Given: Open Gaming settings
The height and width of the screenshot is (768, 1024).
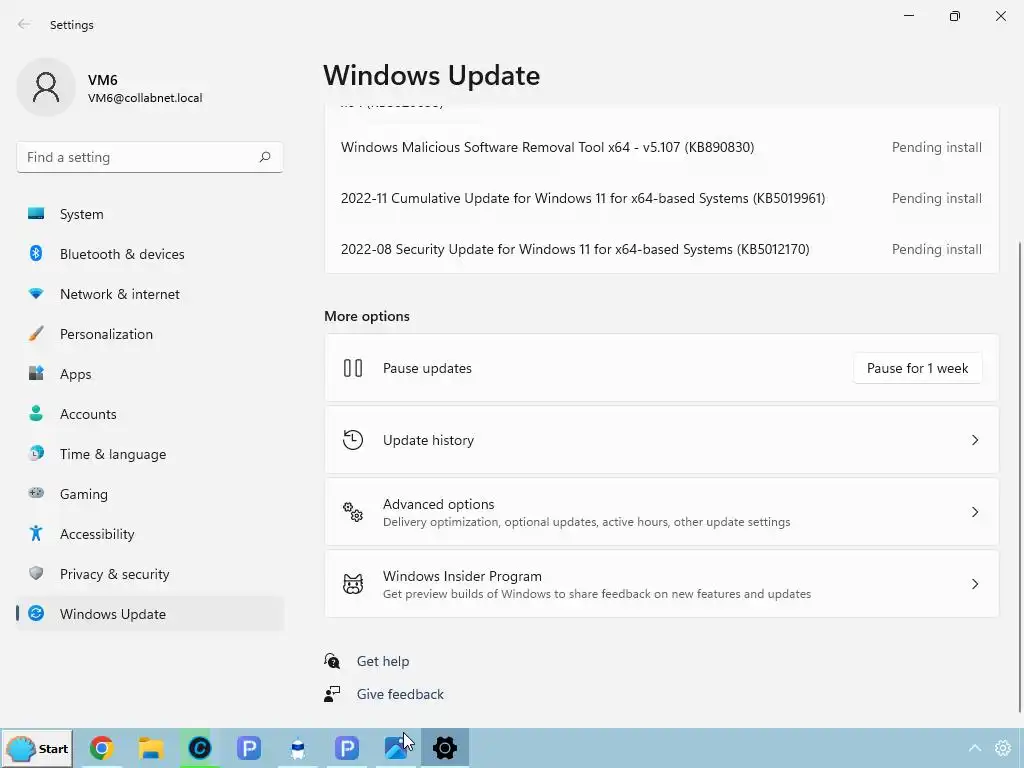Looking at the screenshot, I should (150, 494).
